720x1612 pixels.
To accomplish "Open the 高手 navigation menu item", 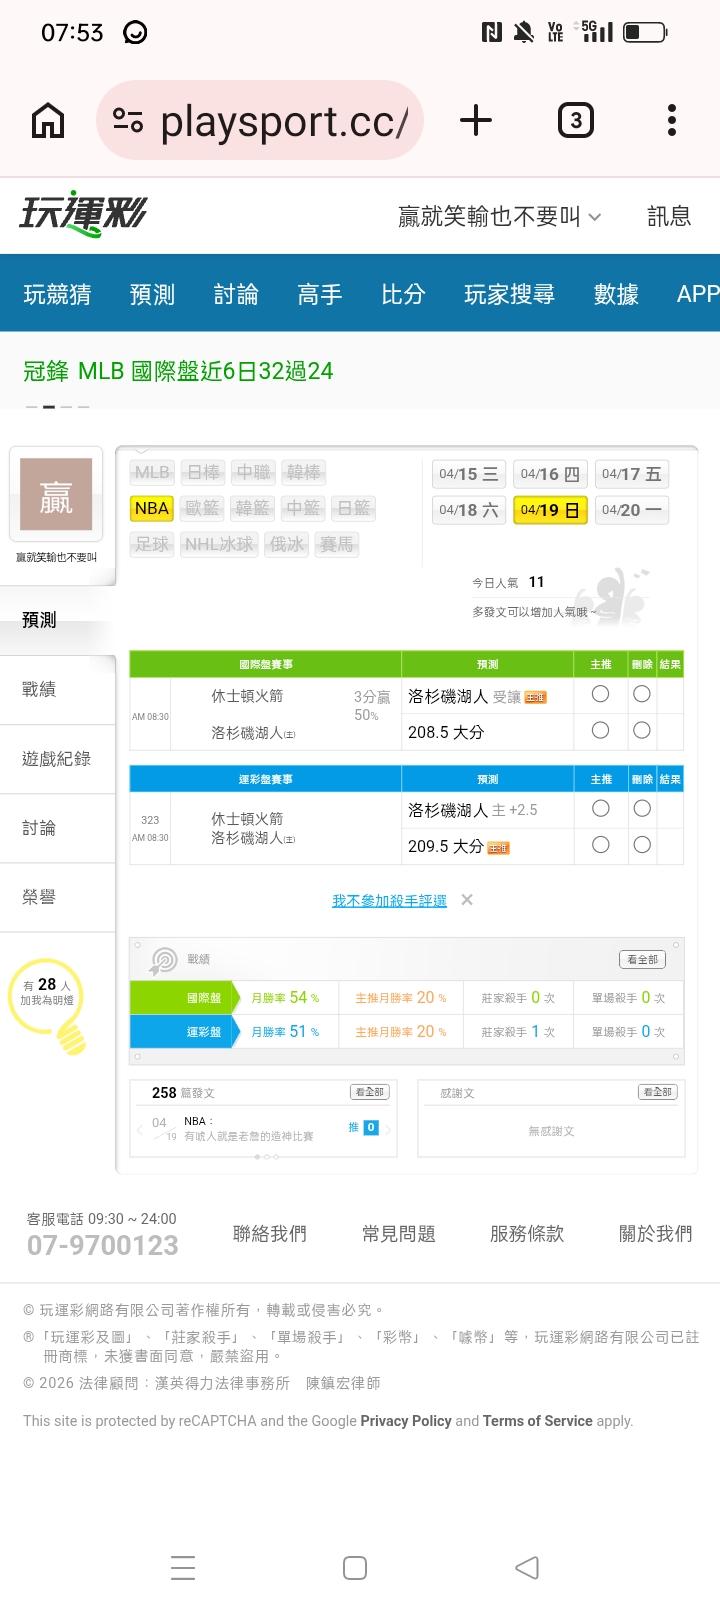I will coord(319,294).
